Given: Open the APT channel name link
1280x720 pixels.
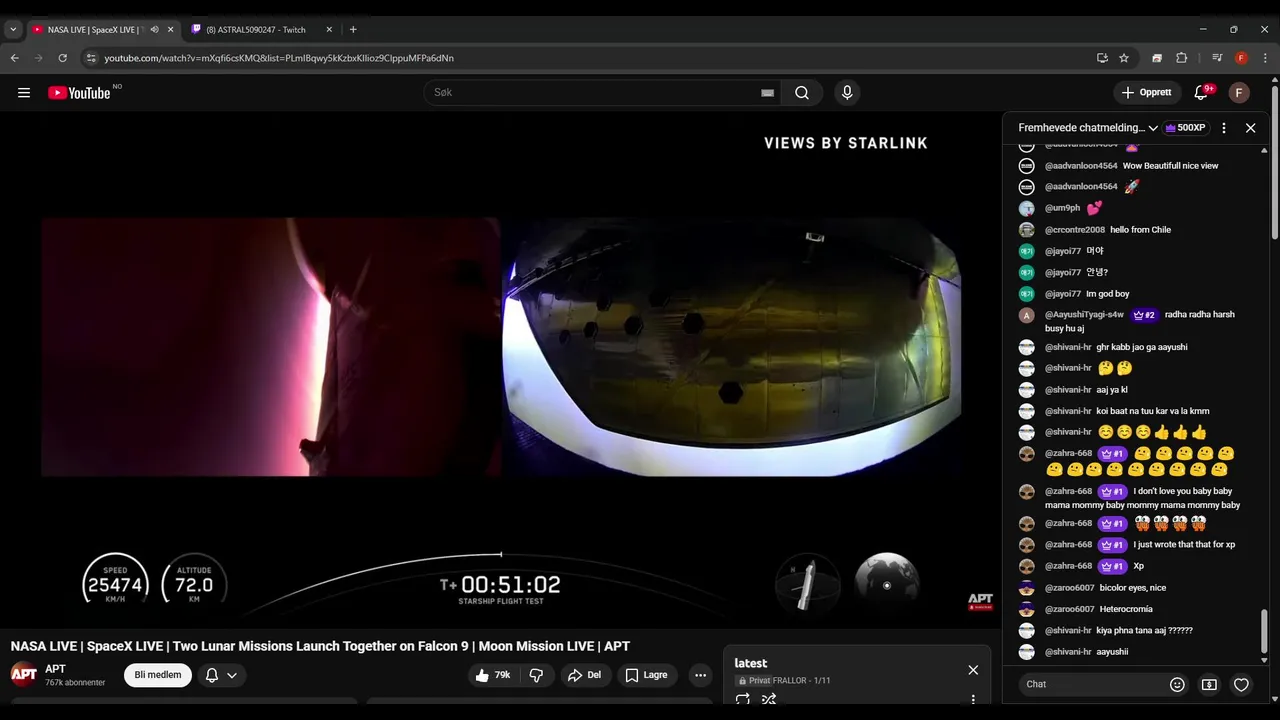Looking at the screenshot, I should 55,669.
